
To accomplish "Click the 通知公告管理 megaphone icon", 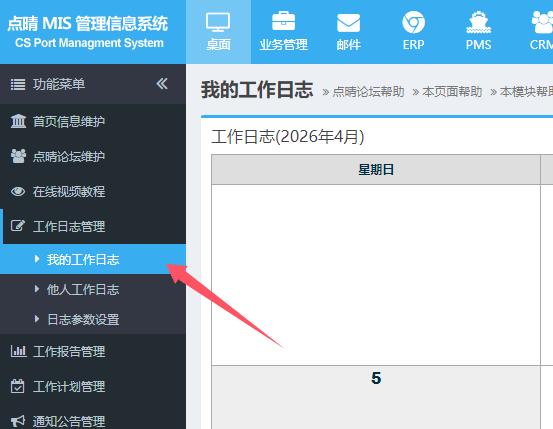I will 18,421.
